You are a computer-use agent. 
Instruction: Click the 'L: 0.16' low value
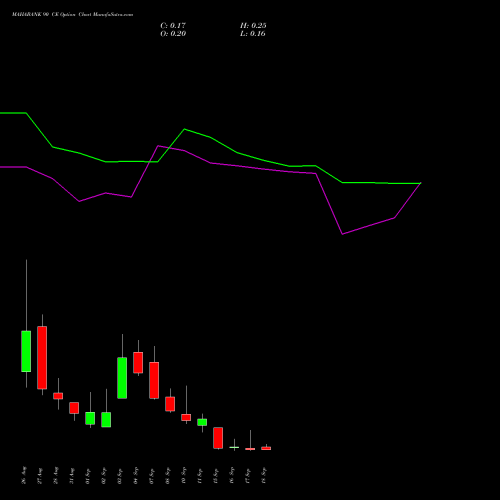(x=253, y=34)
